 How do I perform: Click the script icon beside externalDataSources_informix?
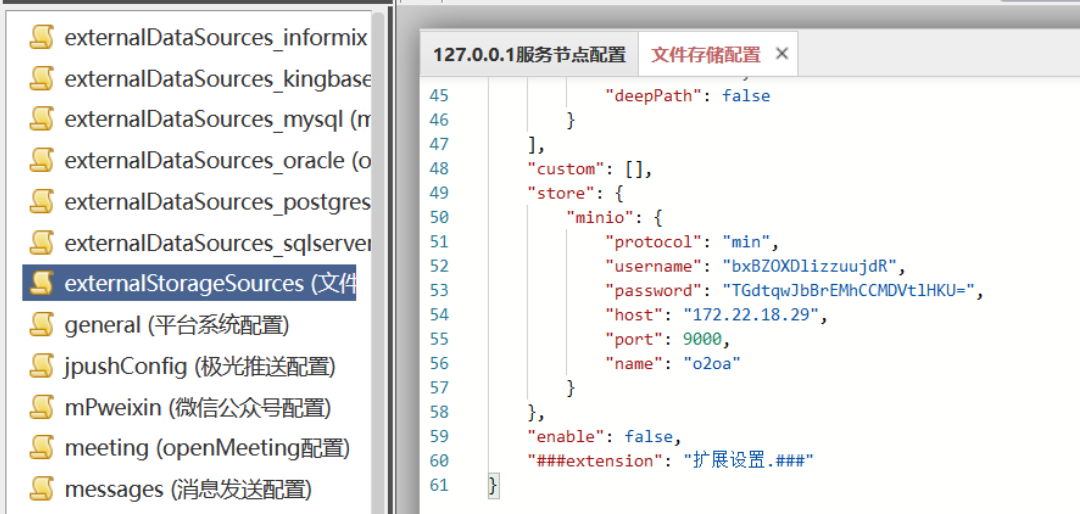point(42,37)
